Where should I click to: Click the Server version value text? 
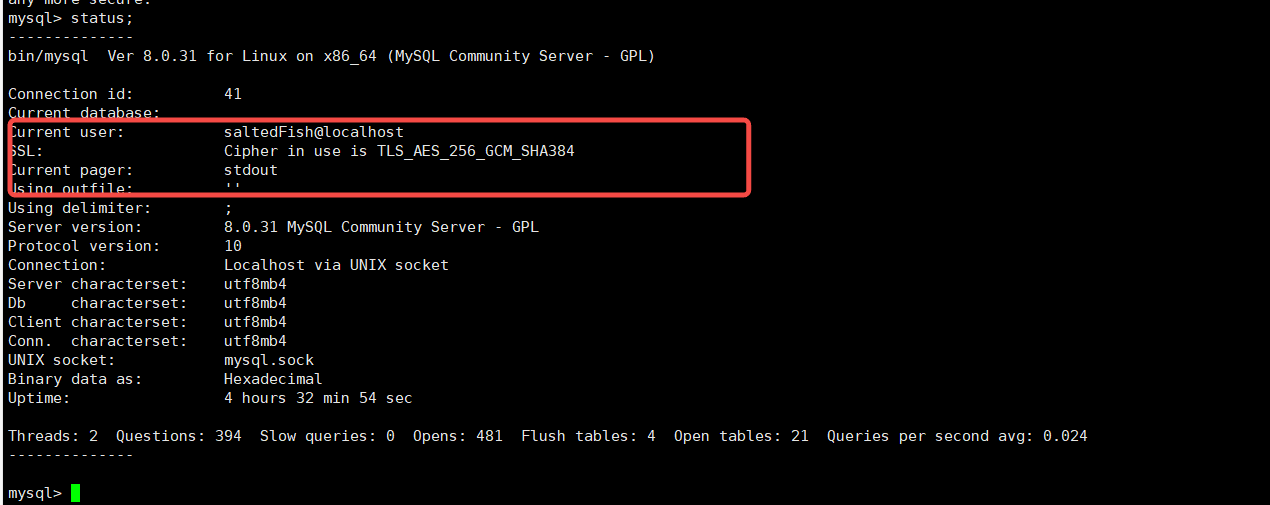[381, 227]
